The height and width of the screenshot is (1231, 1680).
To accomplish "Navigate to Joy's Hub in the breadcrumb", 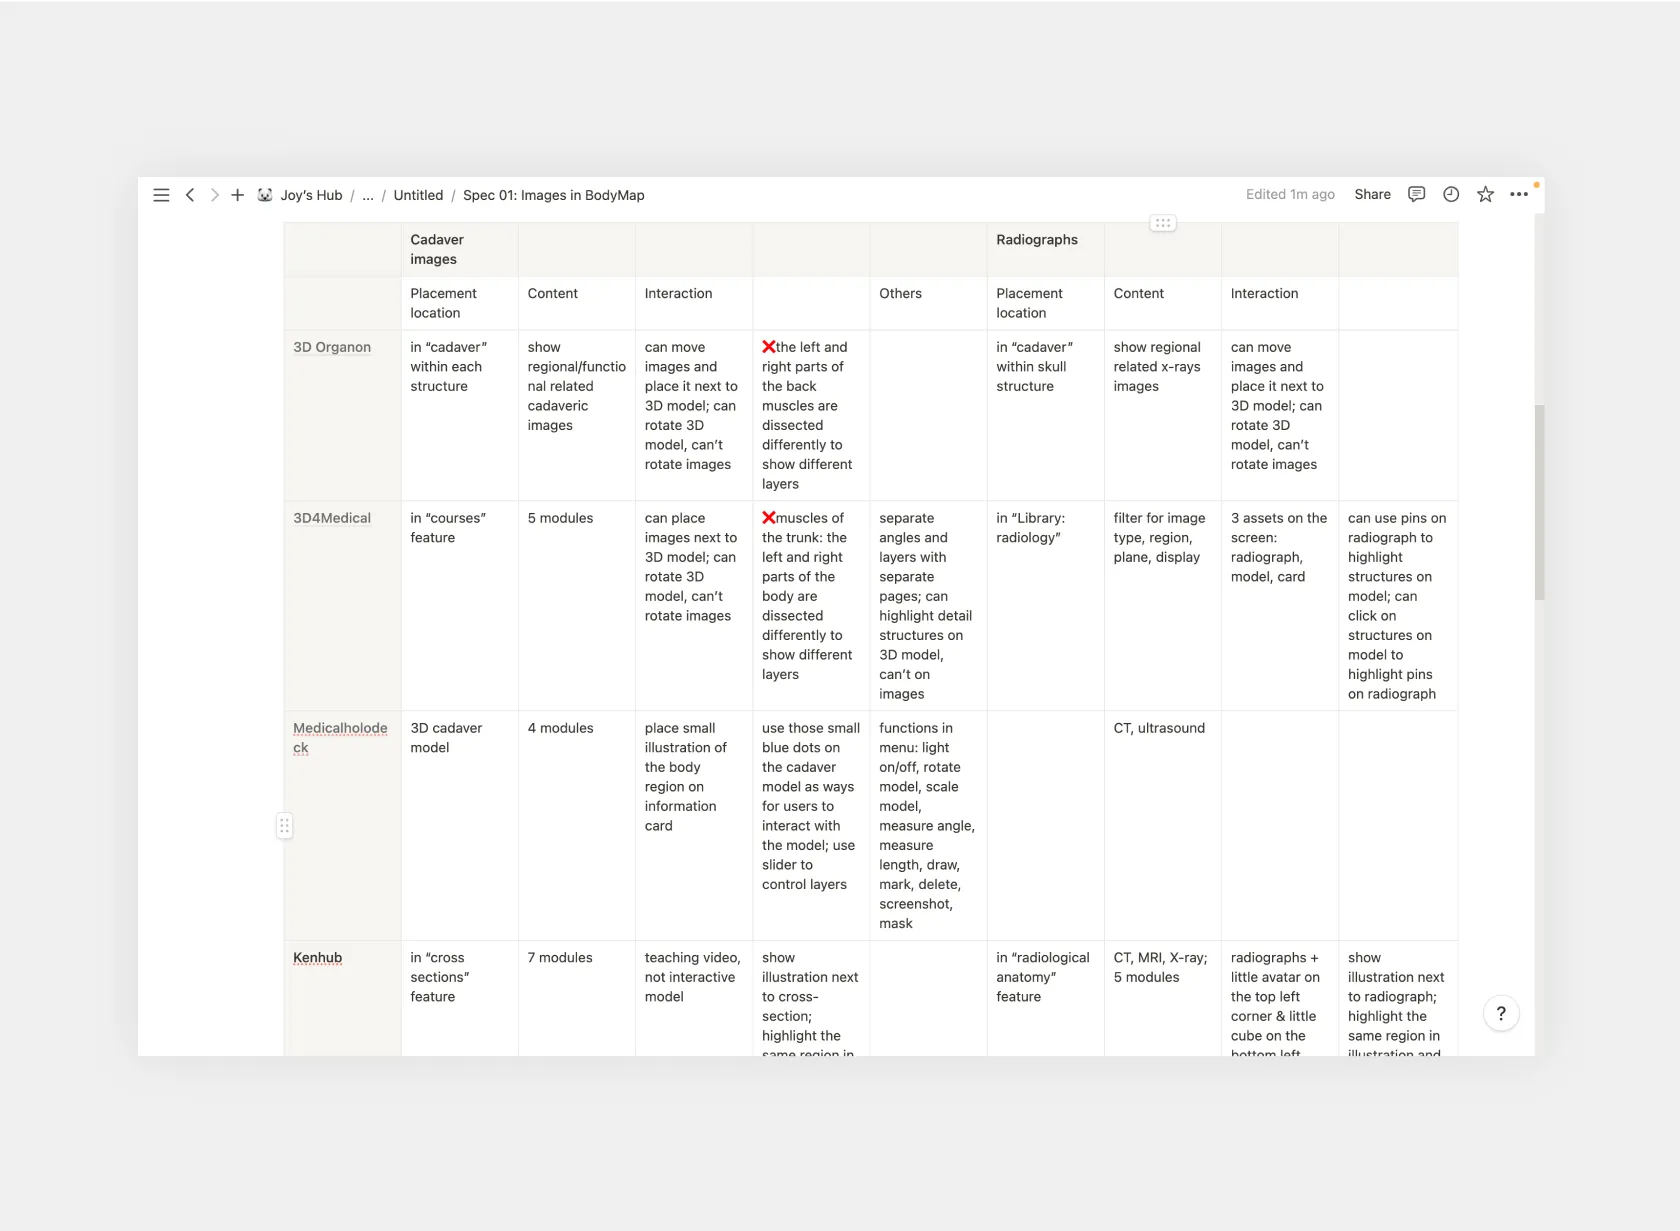I will coord(311,195).
